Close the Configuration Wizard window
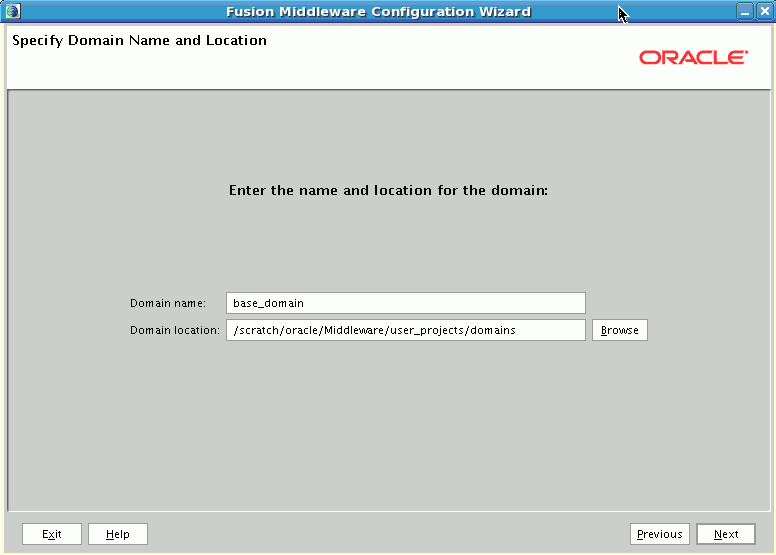The image size is (776, 555). click(x=765, y=11)
